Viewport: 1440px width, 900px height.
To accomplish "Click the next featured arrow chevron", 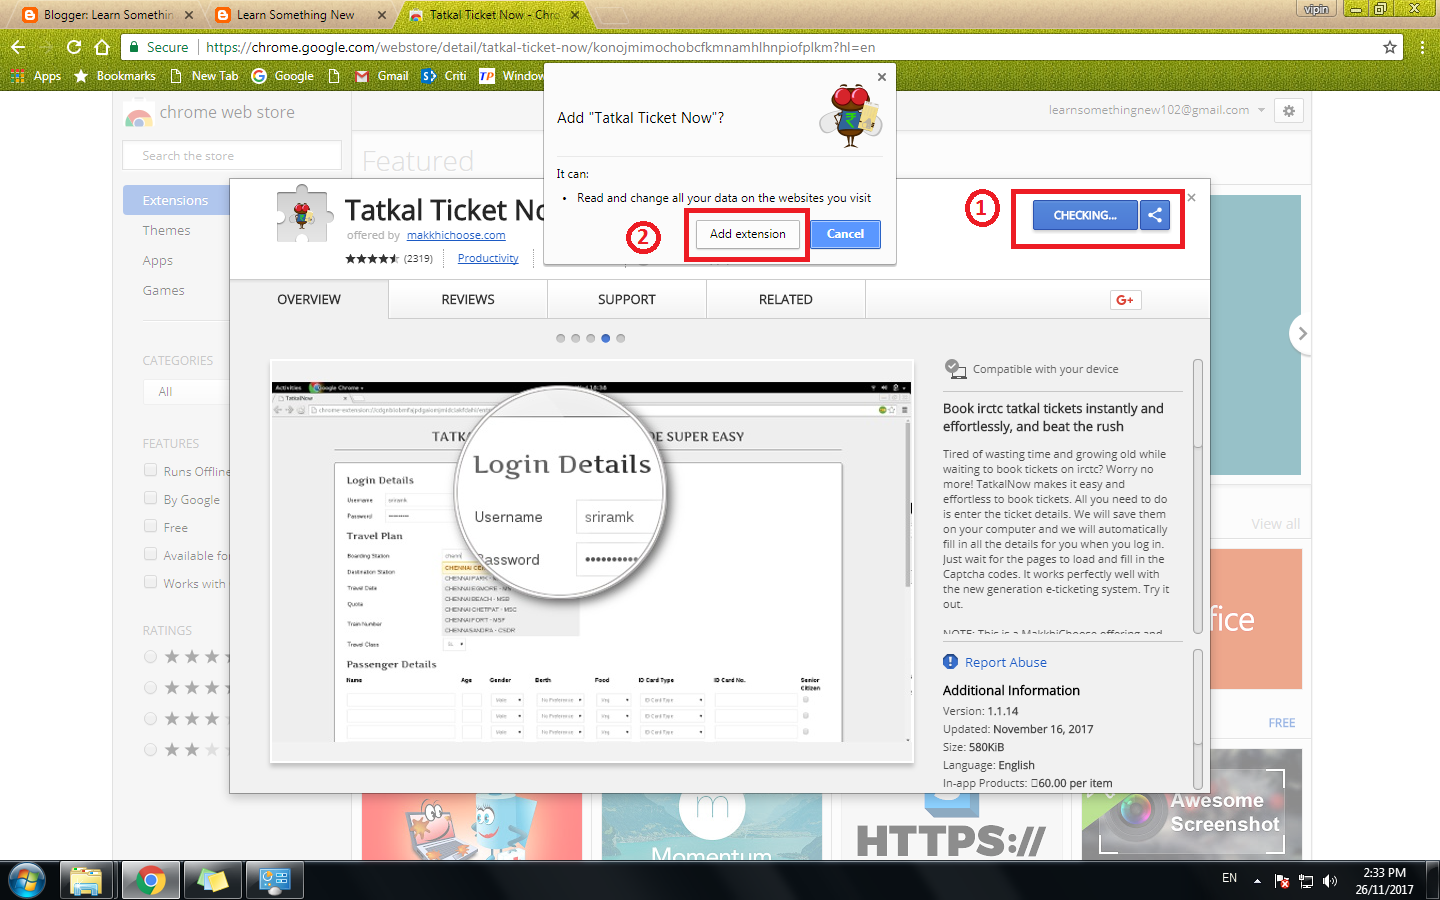I will point(1301,334).
